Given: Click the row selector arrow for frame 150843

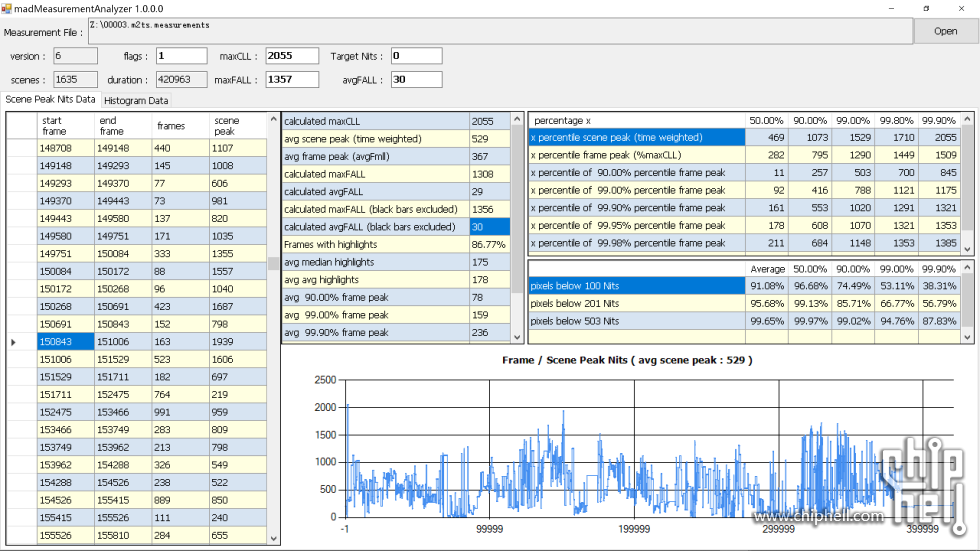Looking at the screenshot, I should (14, 342).
